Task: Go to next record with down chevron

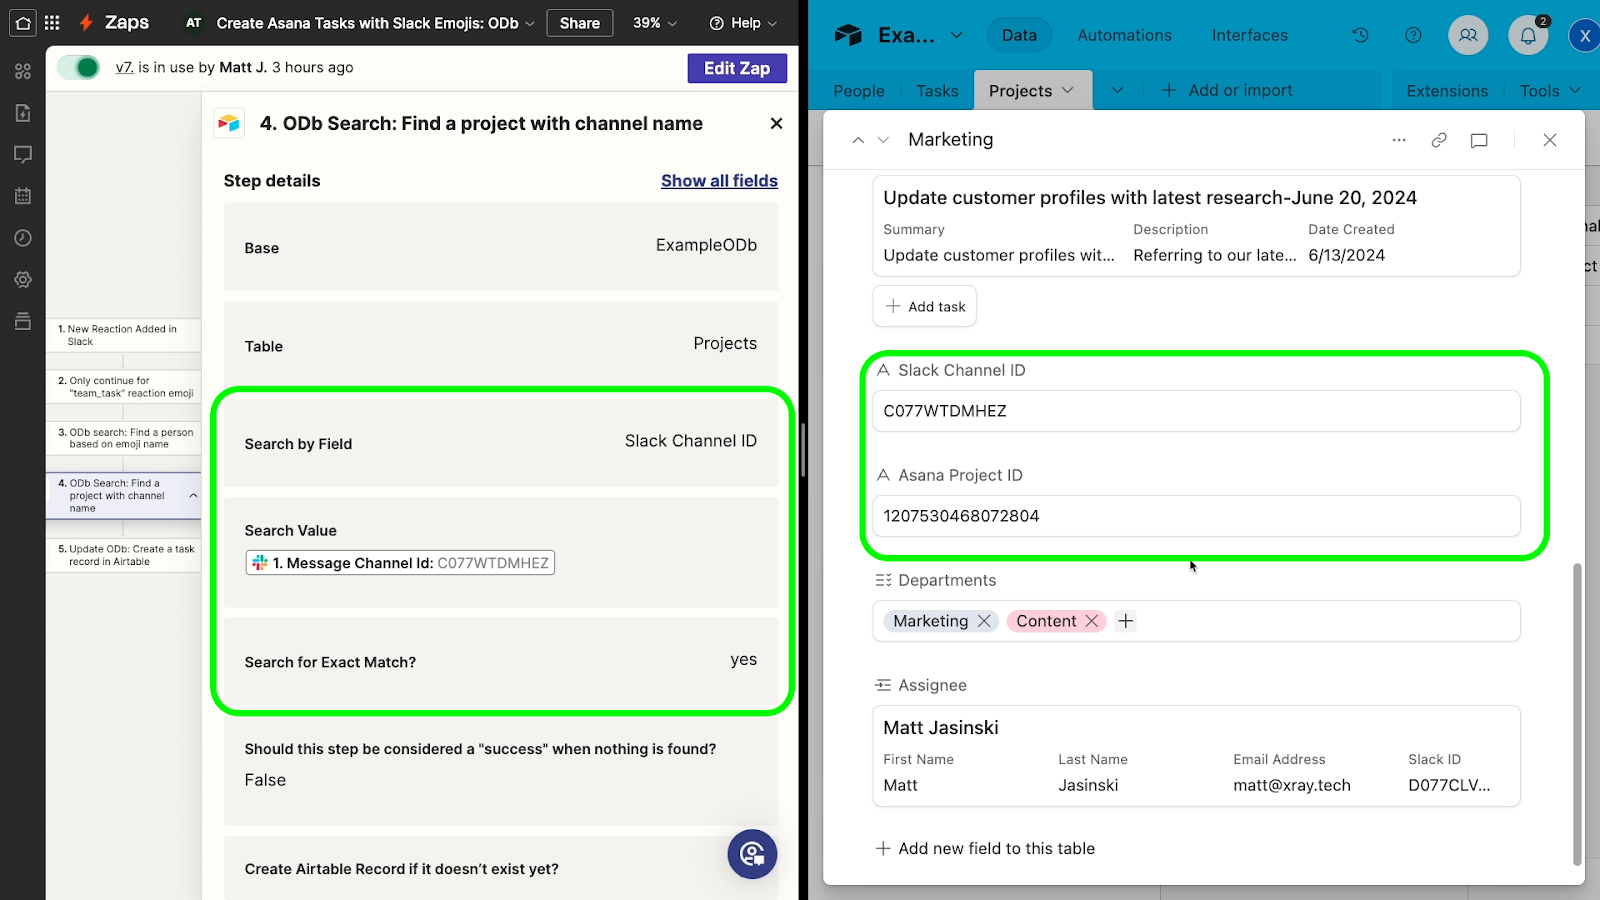Action: tap(883, 140)
